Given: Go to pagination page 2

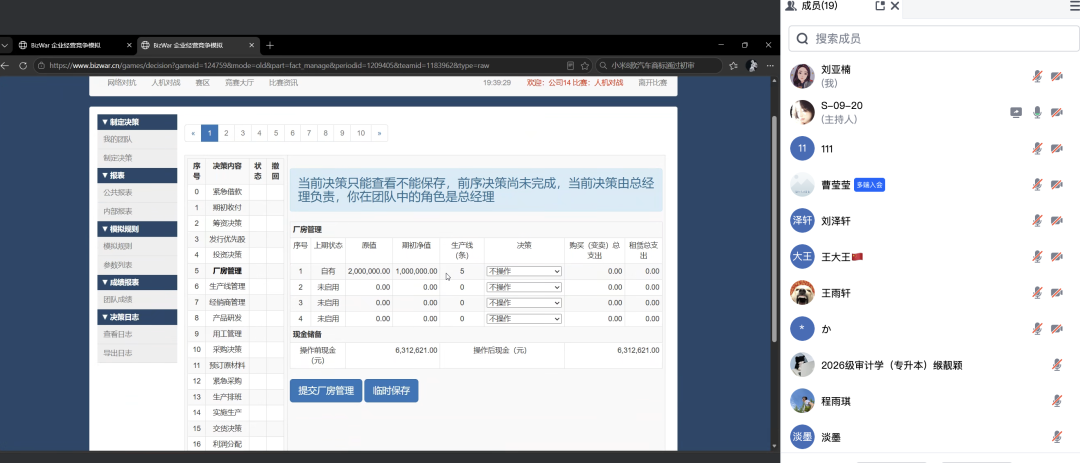Looking at the screenshot, I should [x=227, y=133].
